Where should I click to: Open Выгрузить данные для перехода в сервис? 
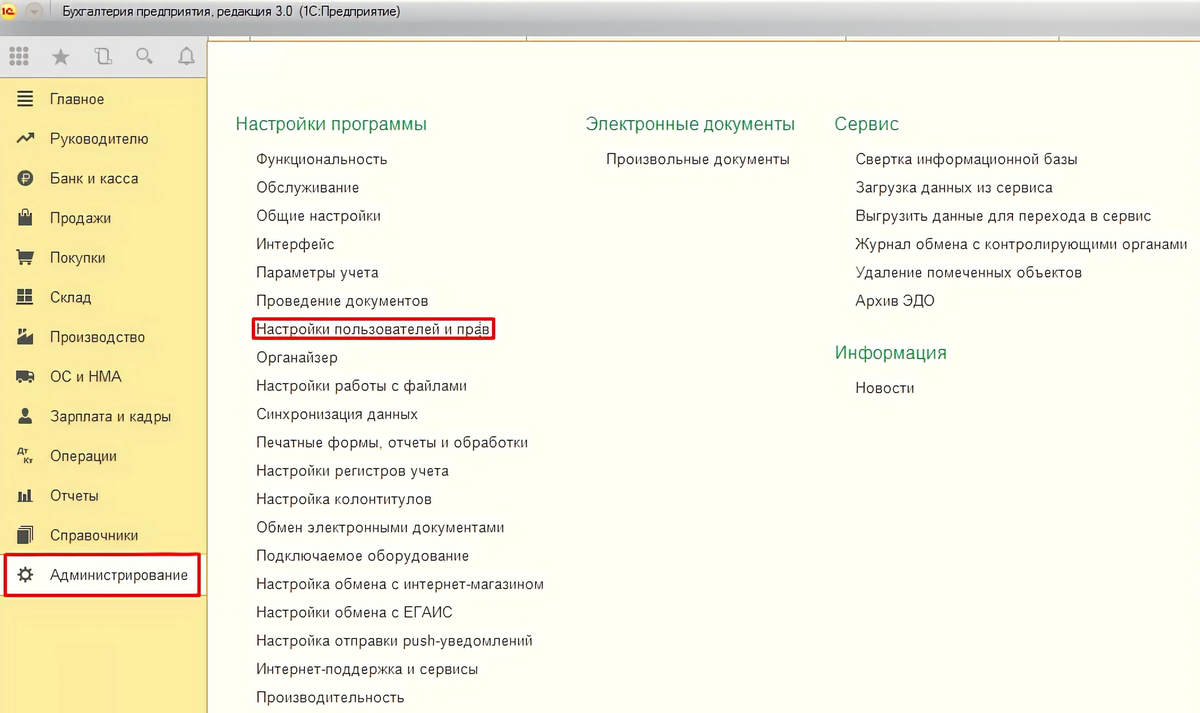[x=1003, y=216]
